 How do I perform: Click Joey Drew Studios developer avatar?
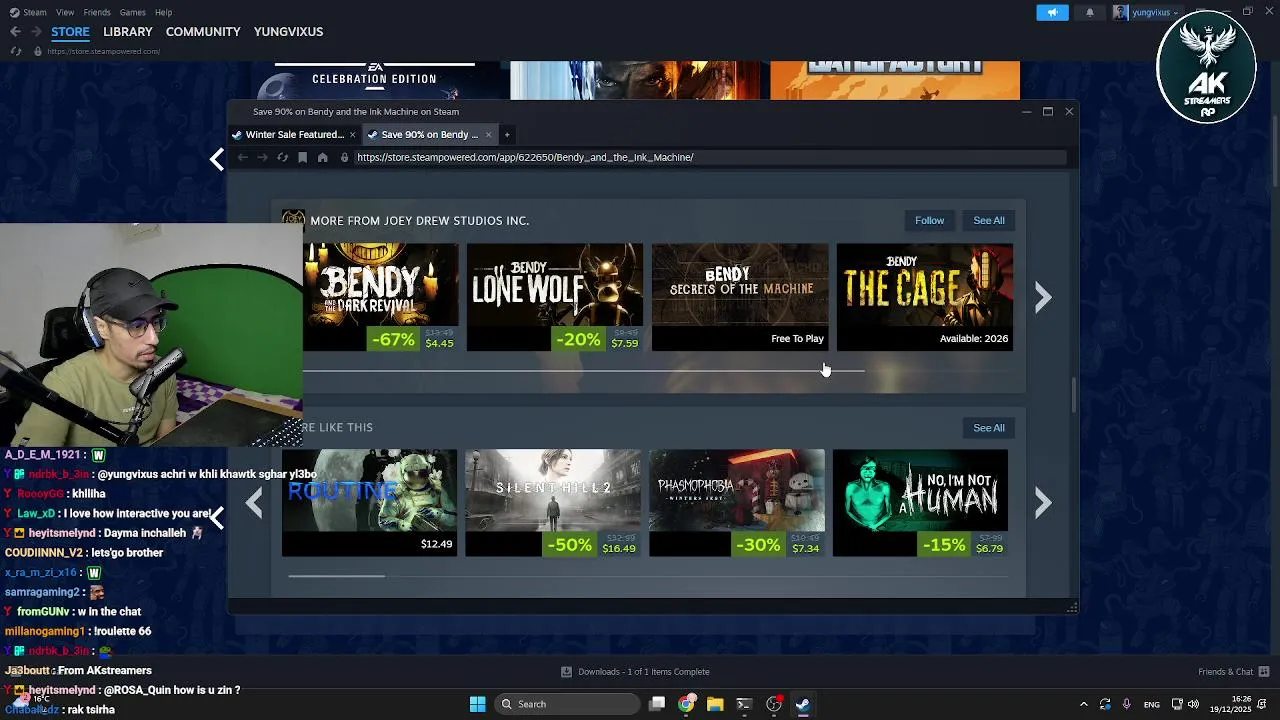293,220
